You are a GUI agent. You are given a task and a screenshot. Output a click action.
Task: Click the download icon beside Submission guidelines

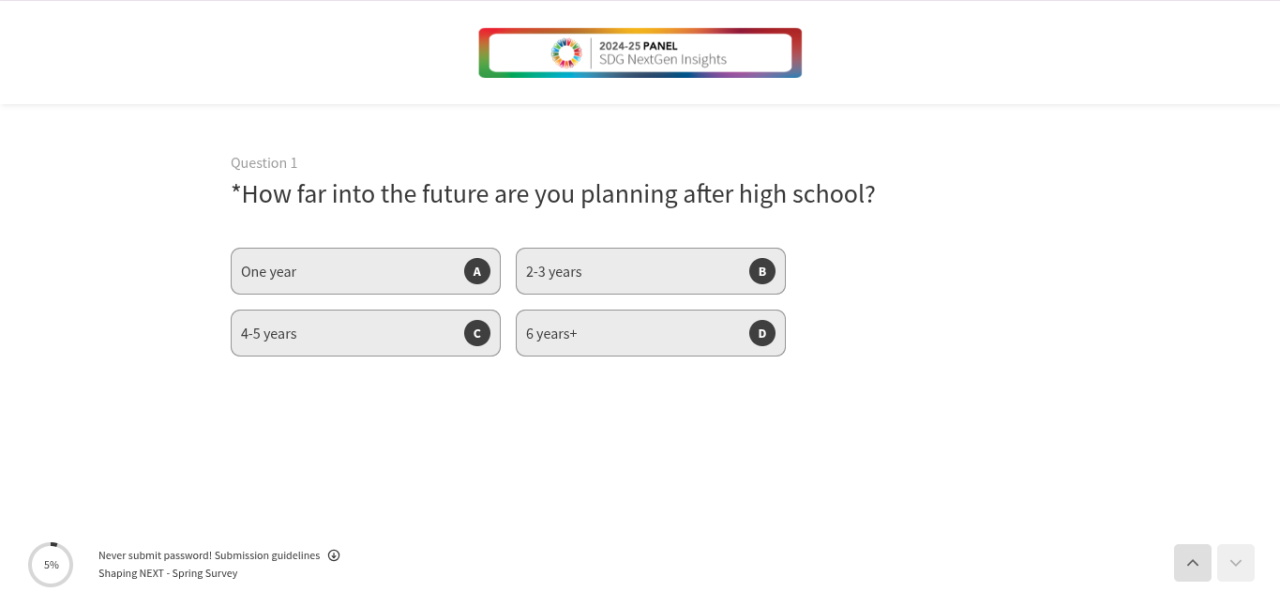(334, 556)
